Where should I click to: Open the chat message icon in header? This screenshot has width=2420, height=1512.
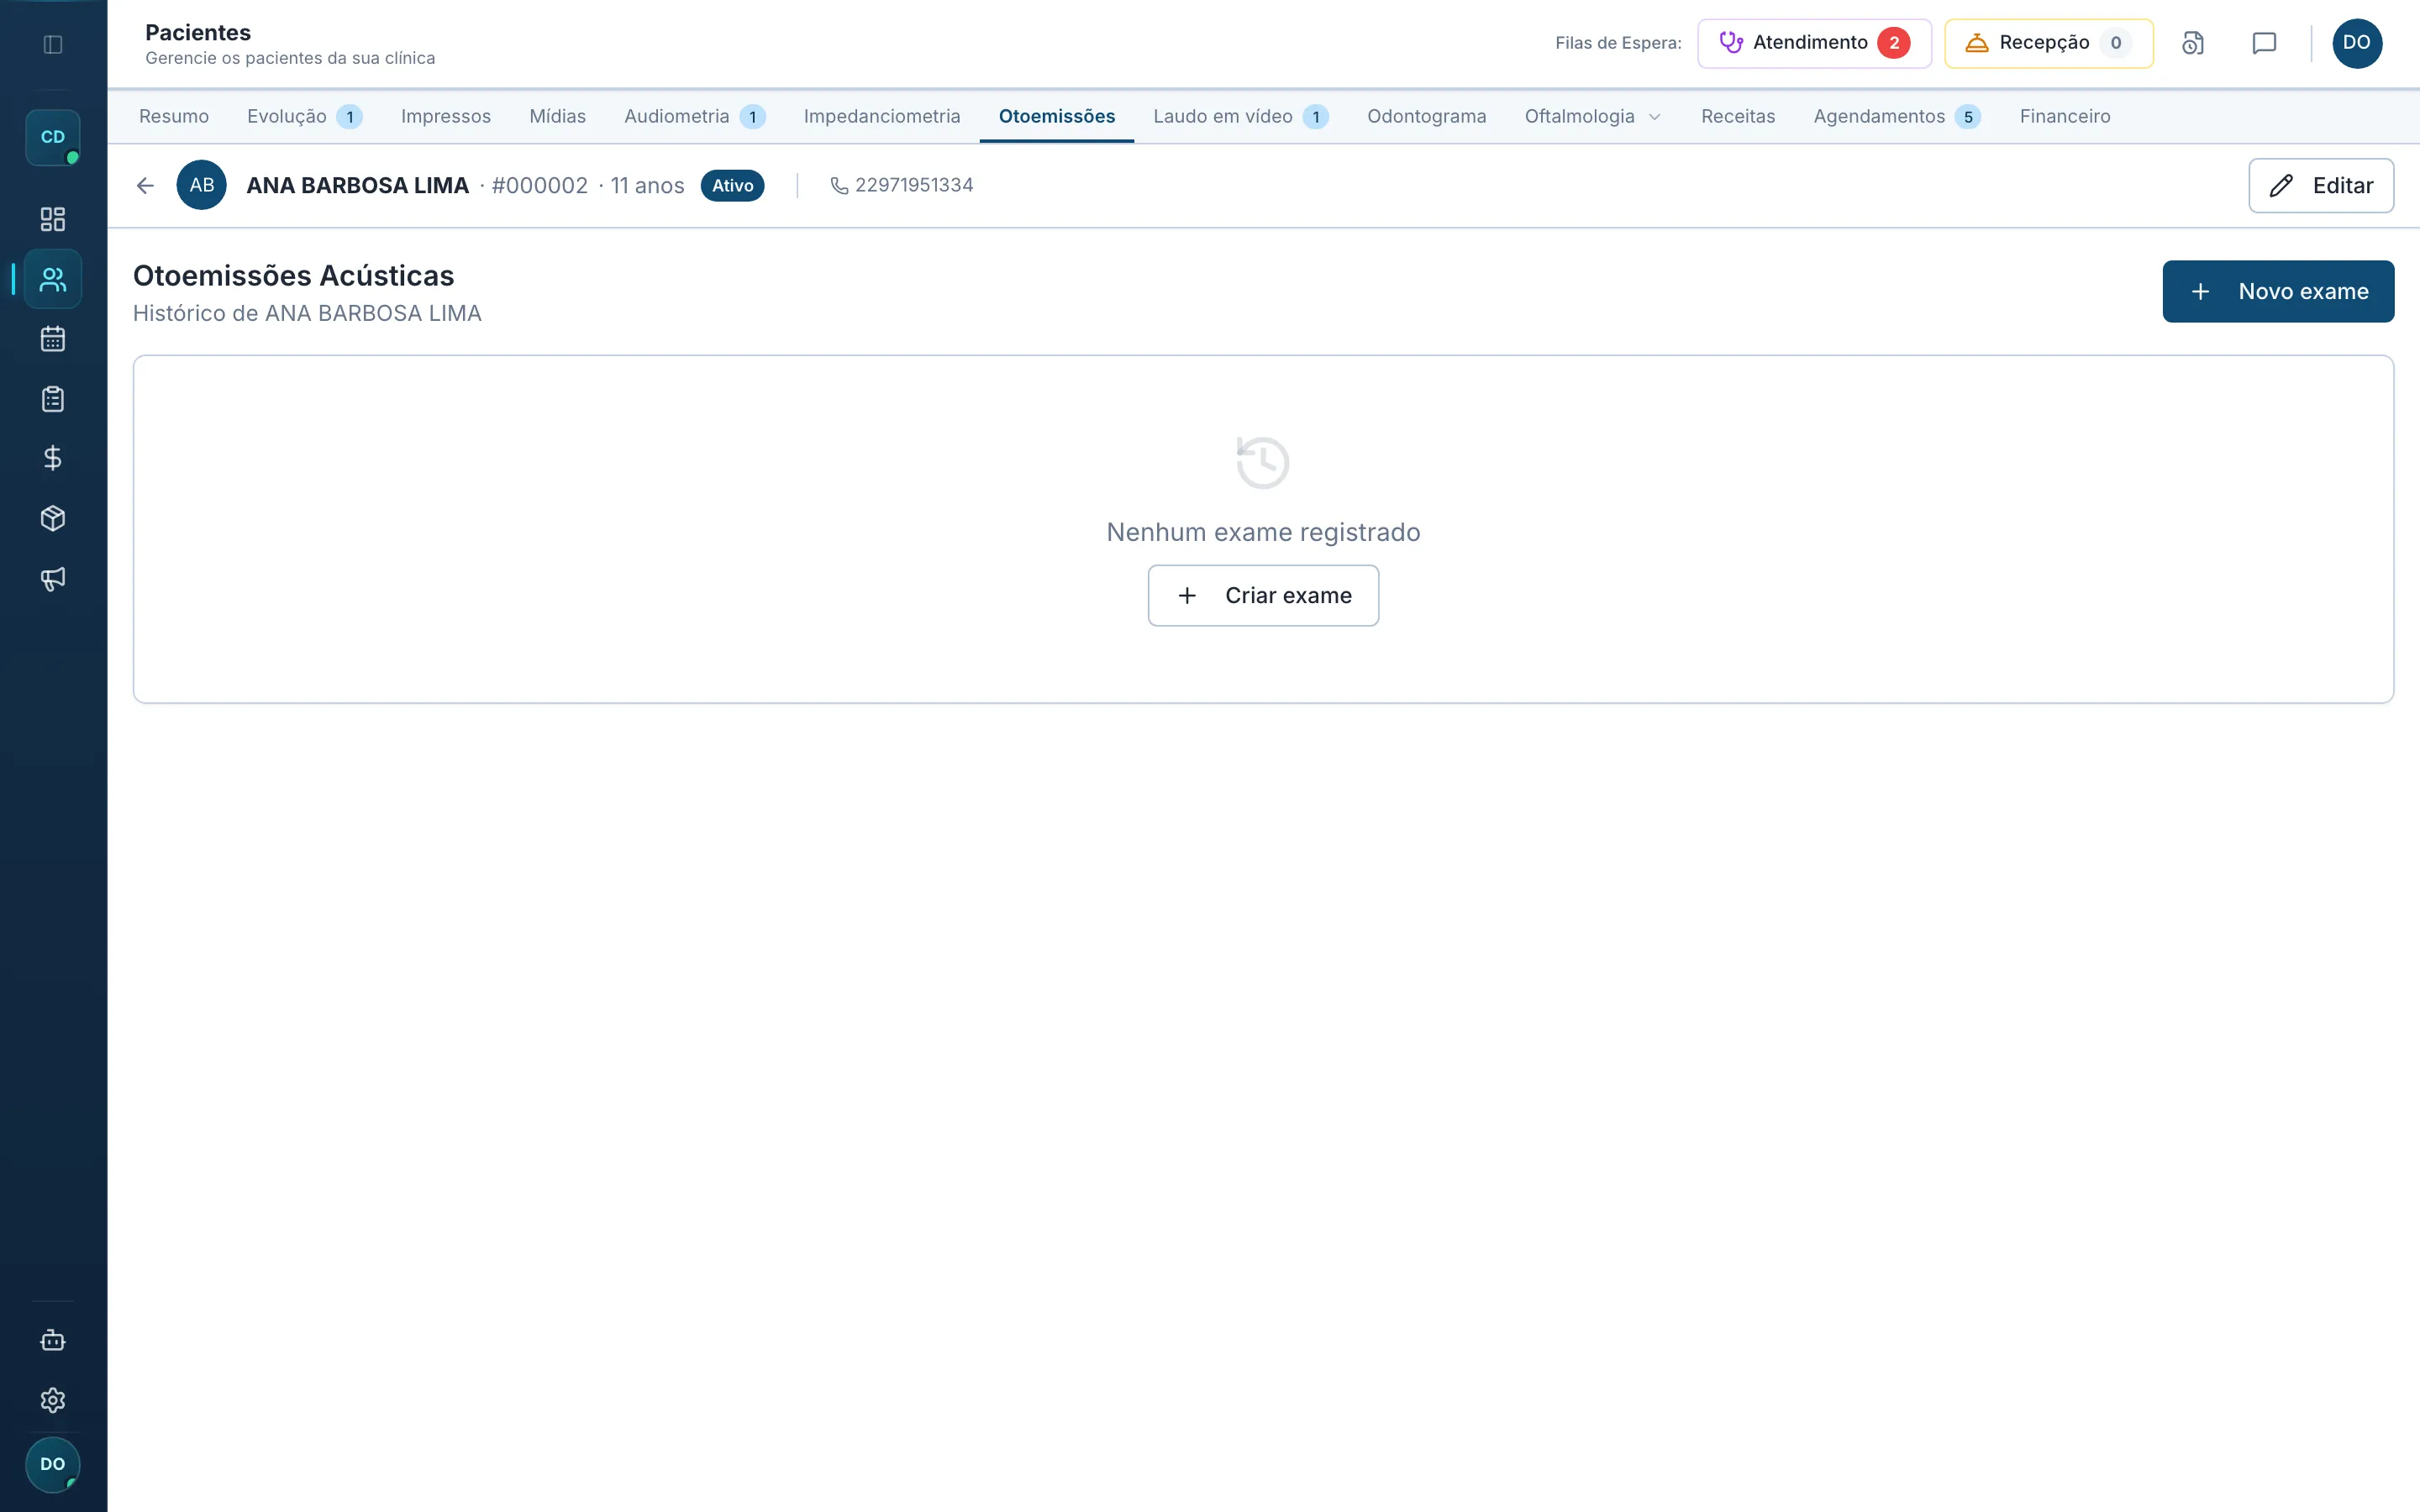(x=2264, y=43)
